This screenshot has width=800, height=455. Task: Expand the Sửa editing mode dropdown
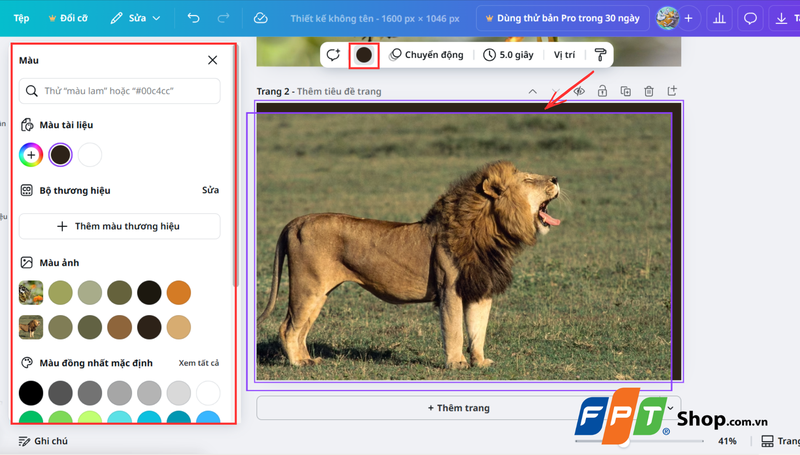pos(135,18)
